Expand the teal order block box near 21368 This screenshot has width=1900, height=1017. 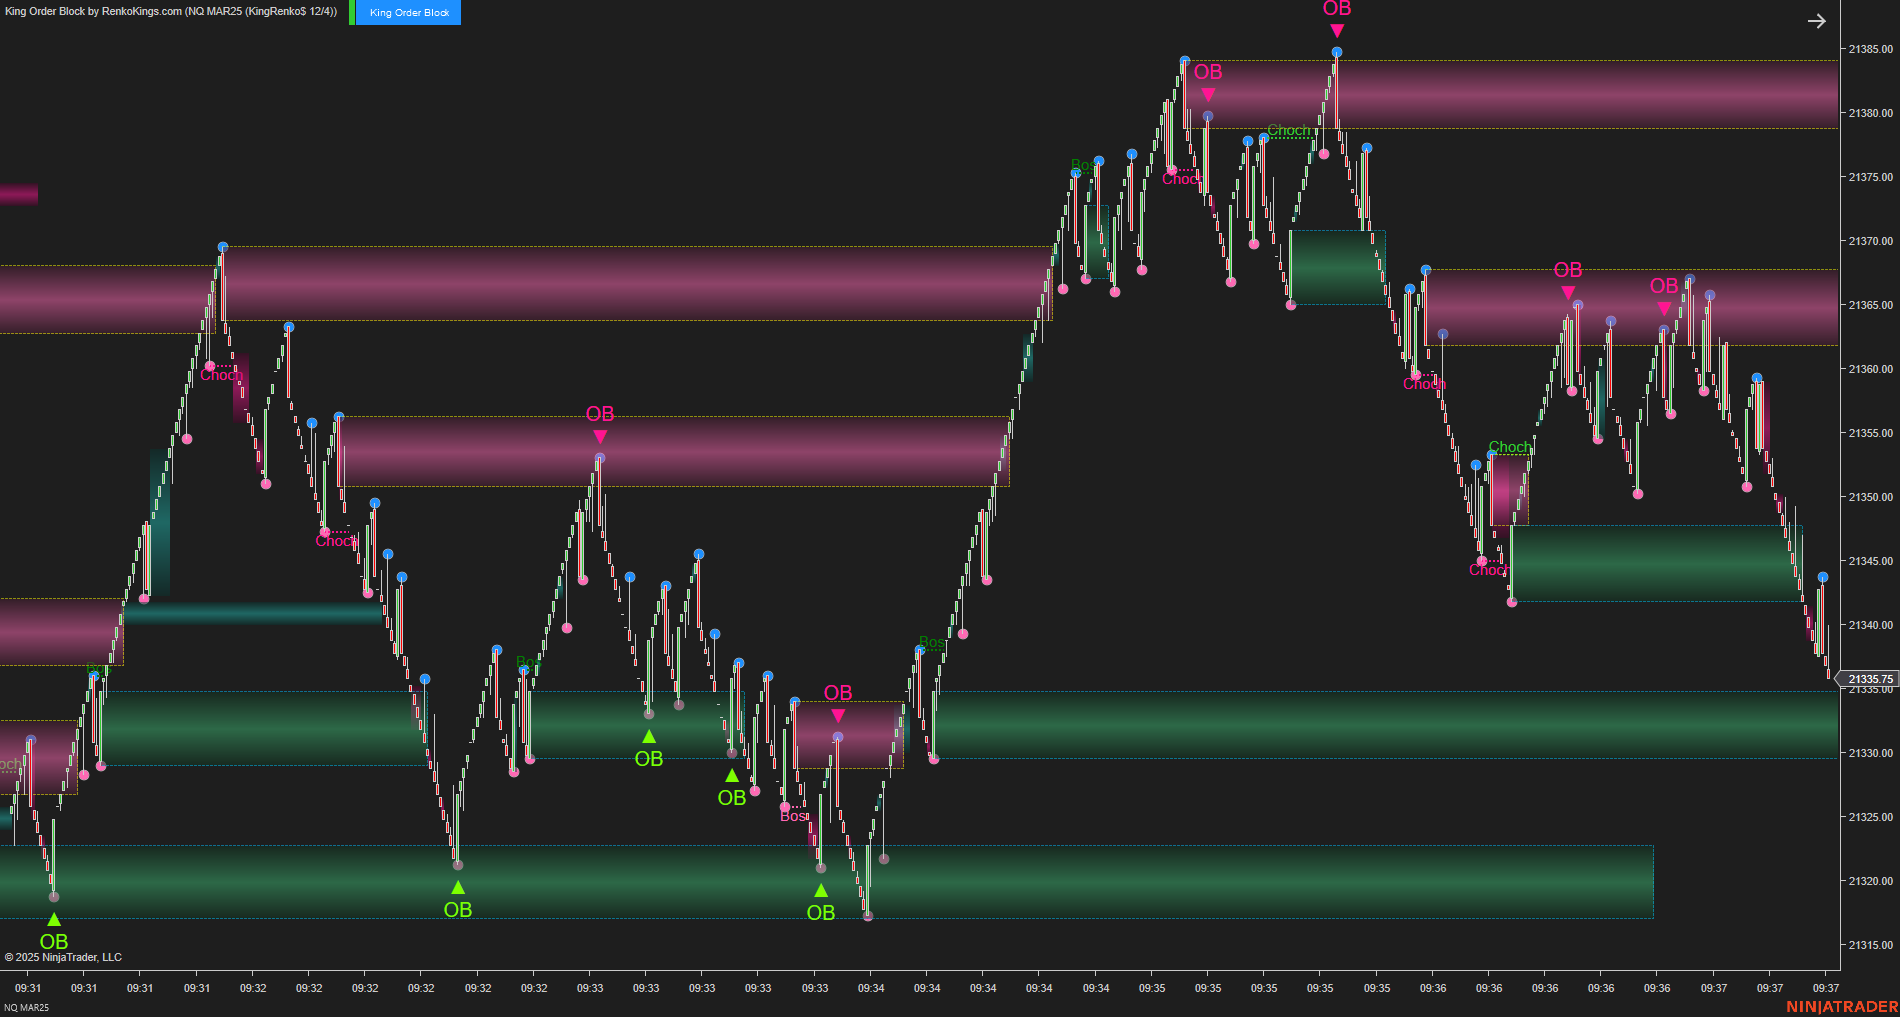(x=1338, y=270)
